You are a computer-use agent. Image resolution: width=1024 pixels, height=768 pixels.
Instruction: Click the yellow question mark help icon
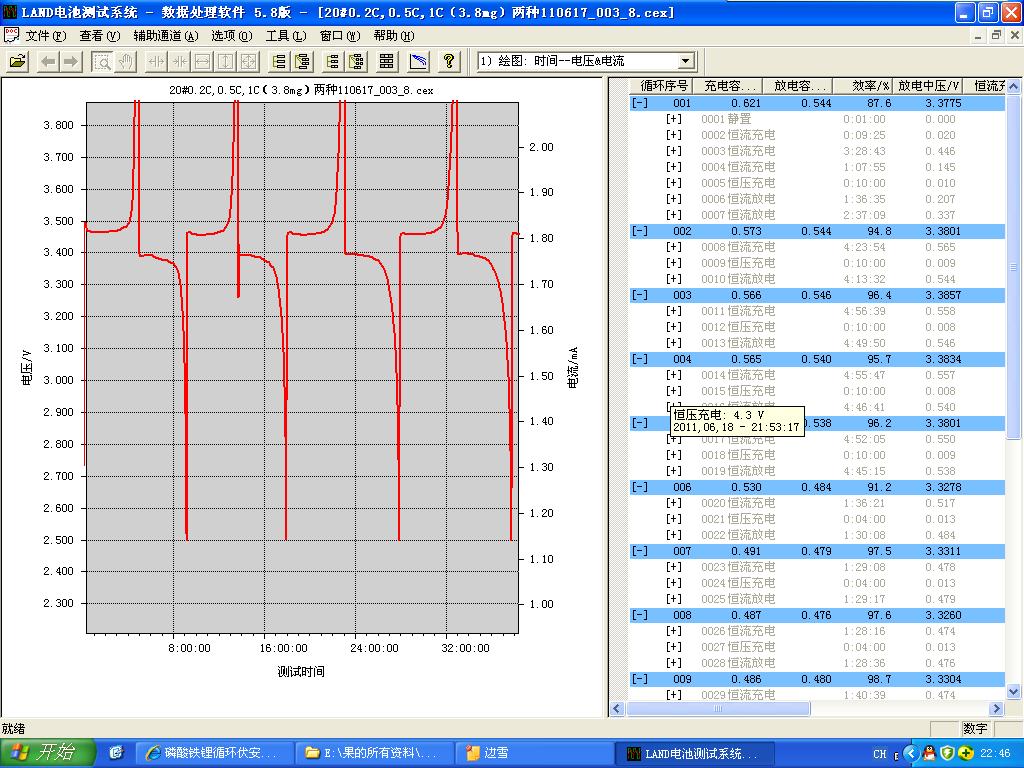(x=450, y=61)
